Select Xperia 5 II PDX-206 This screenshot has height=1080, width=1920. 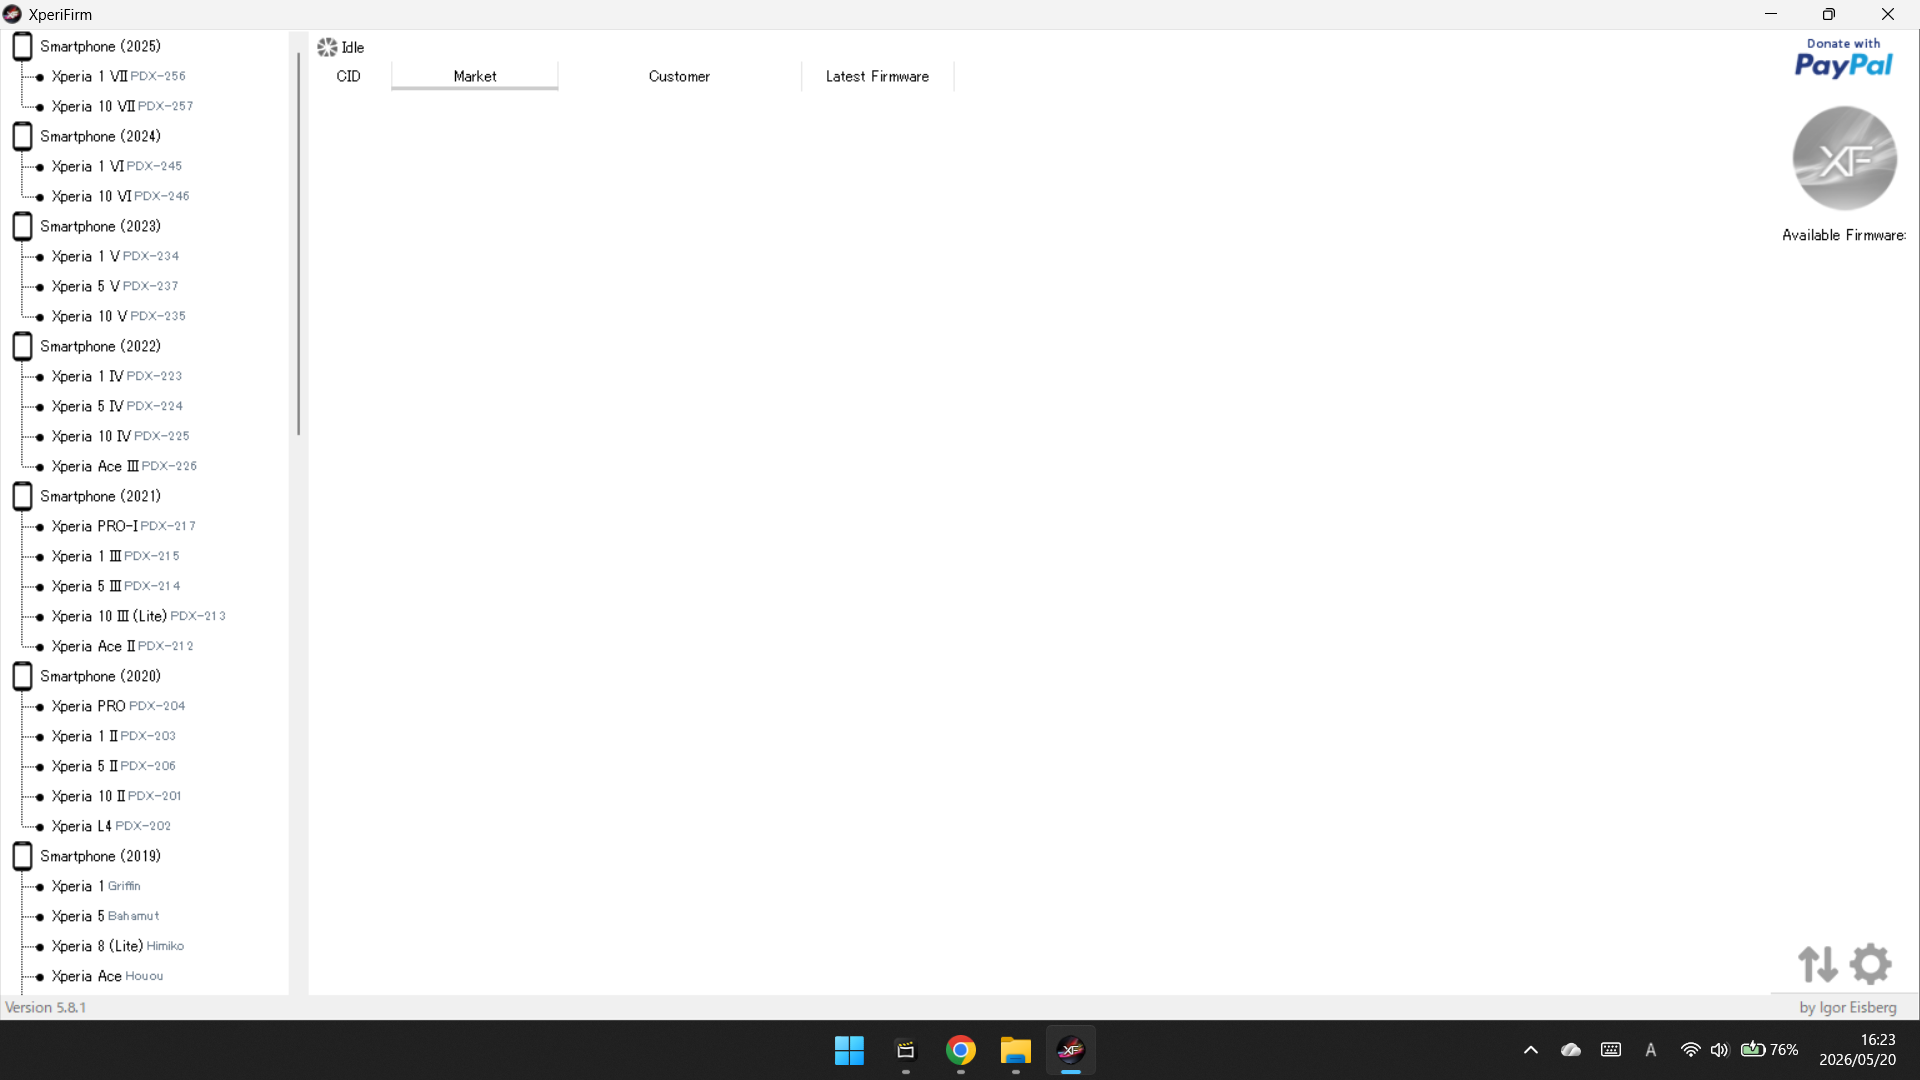pyautogui.click(x=114, y=766)
